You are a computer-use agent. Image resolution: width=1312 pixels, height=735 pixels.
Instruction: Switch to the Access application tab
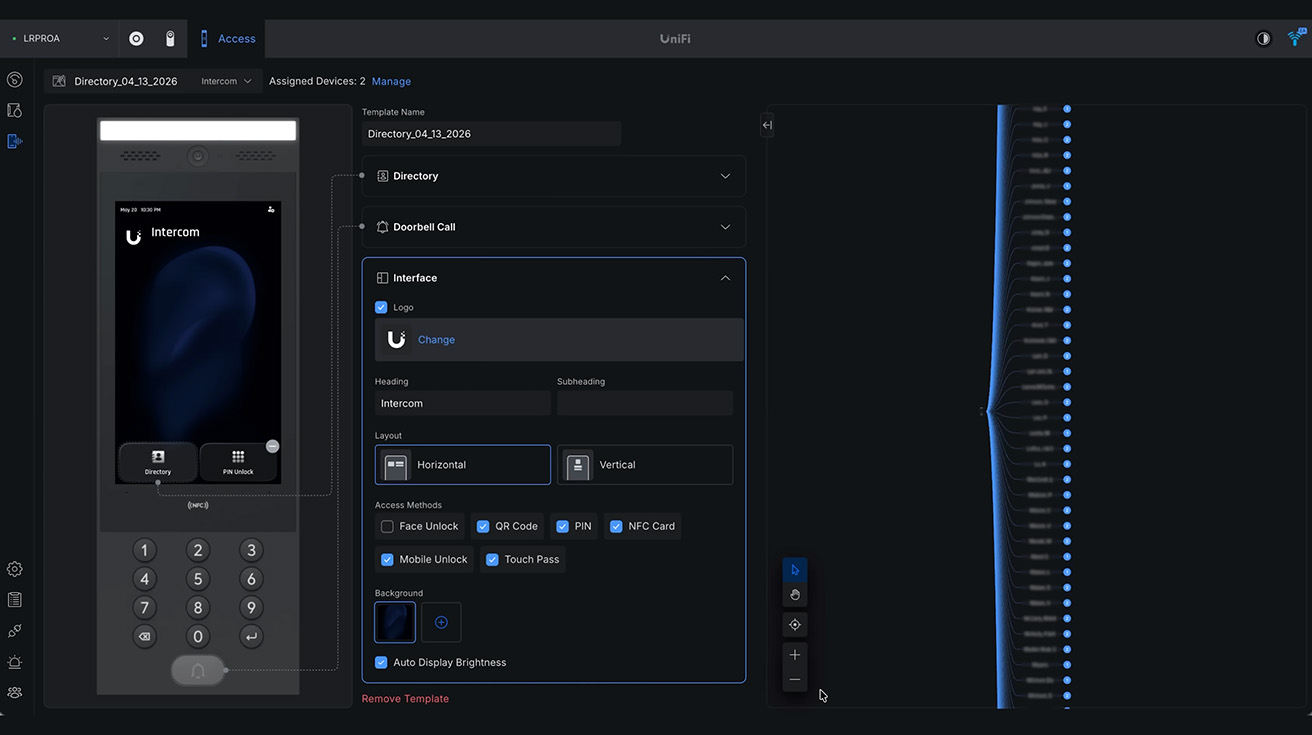coord(227,38)
